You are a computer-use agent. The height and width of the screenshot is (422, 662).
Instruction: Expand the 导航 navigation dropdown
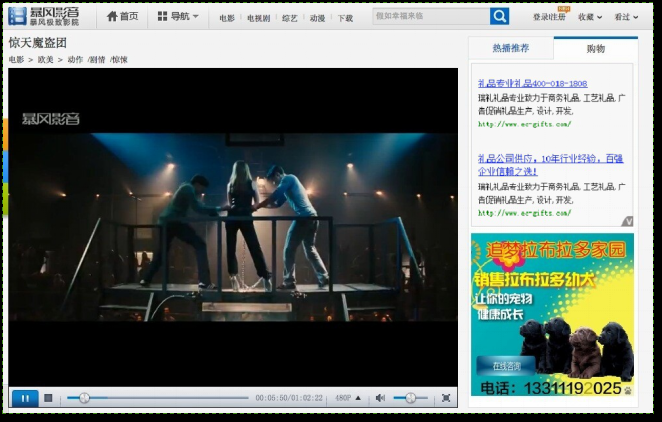click(178, 16)
